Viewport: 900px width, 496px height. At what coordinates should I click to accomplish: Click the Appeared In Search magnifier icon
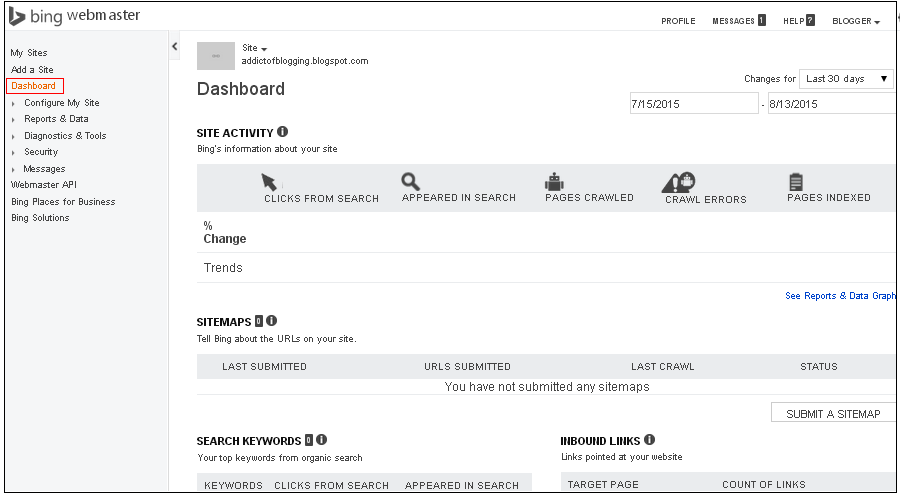tap(410, 181)
